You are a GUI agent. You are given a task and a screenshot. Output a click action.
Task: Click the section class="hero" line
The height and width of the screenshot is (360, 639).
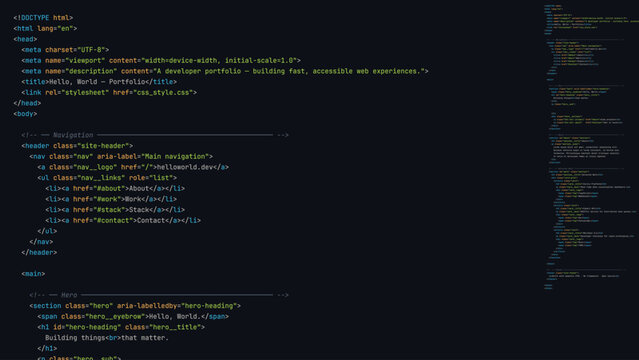(135, 306)
